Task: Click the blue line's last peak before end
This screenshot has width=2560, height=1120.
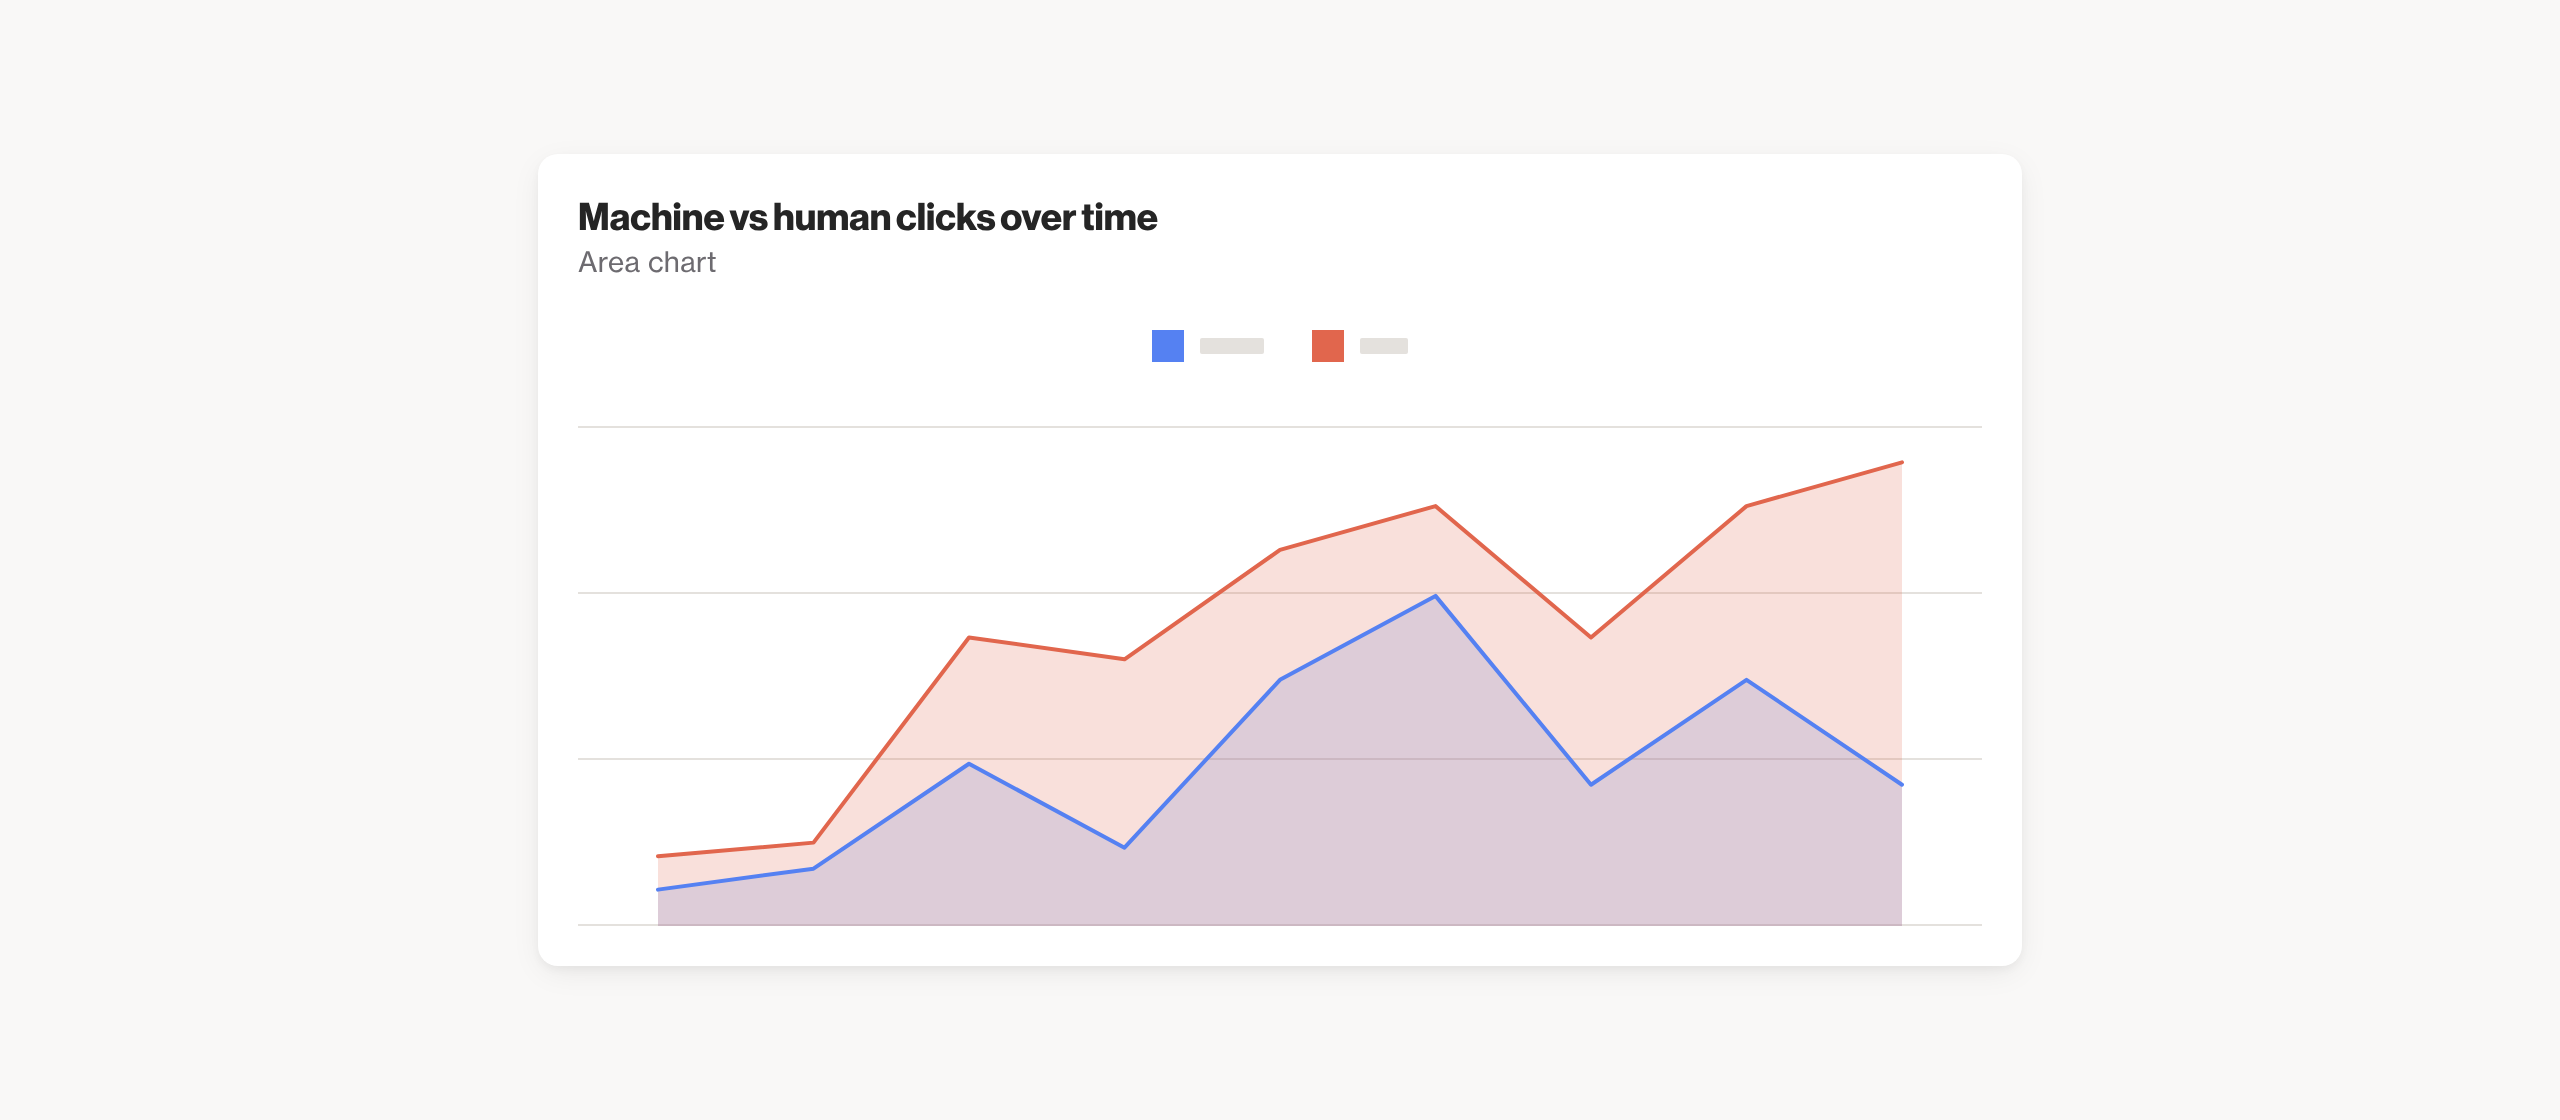Action: (1746, 680)
